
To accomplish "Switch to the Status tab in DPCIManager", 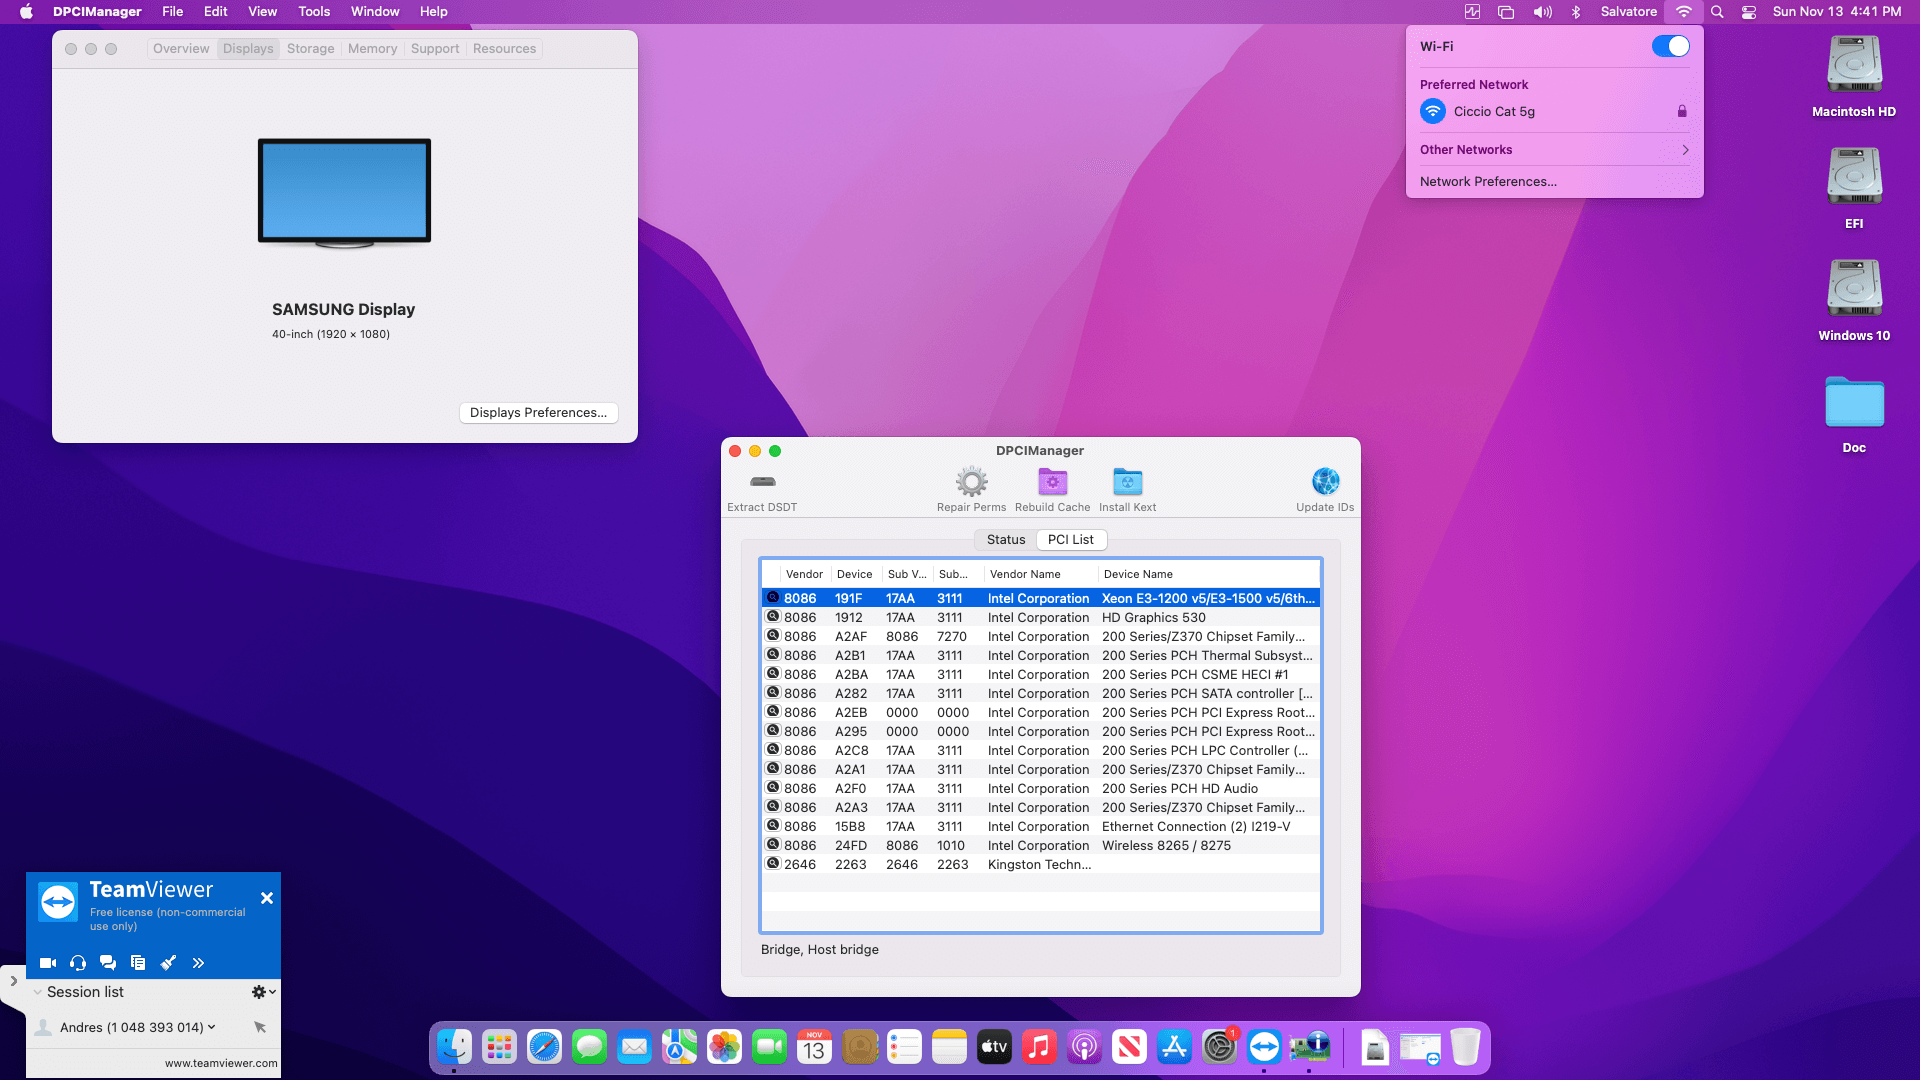I will [1006, 540].
